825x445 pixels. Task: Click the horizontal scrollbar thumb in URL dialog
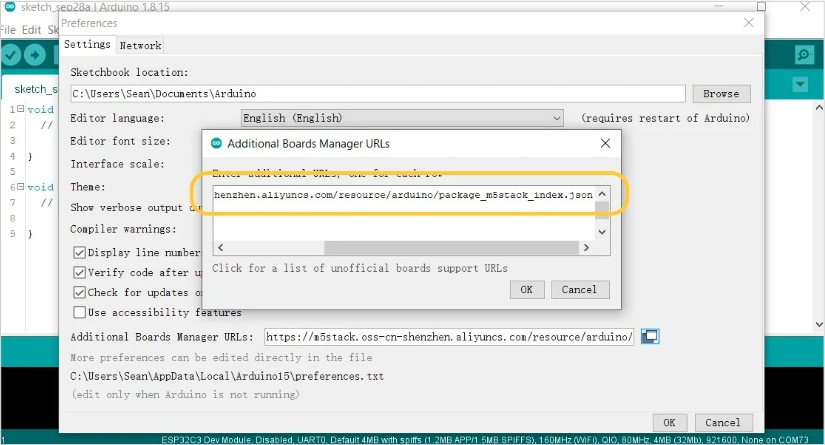[451, 248]
